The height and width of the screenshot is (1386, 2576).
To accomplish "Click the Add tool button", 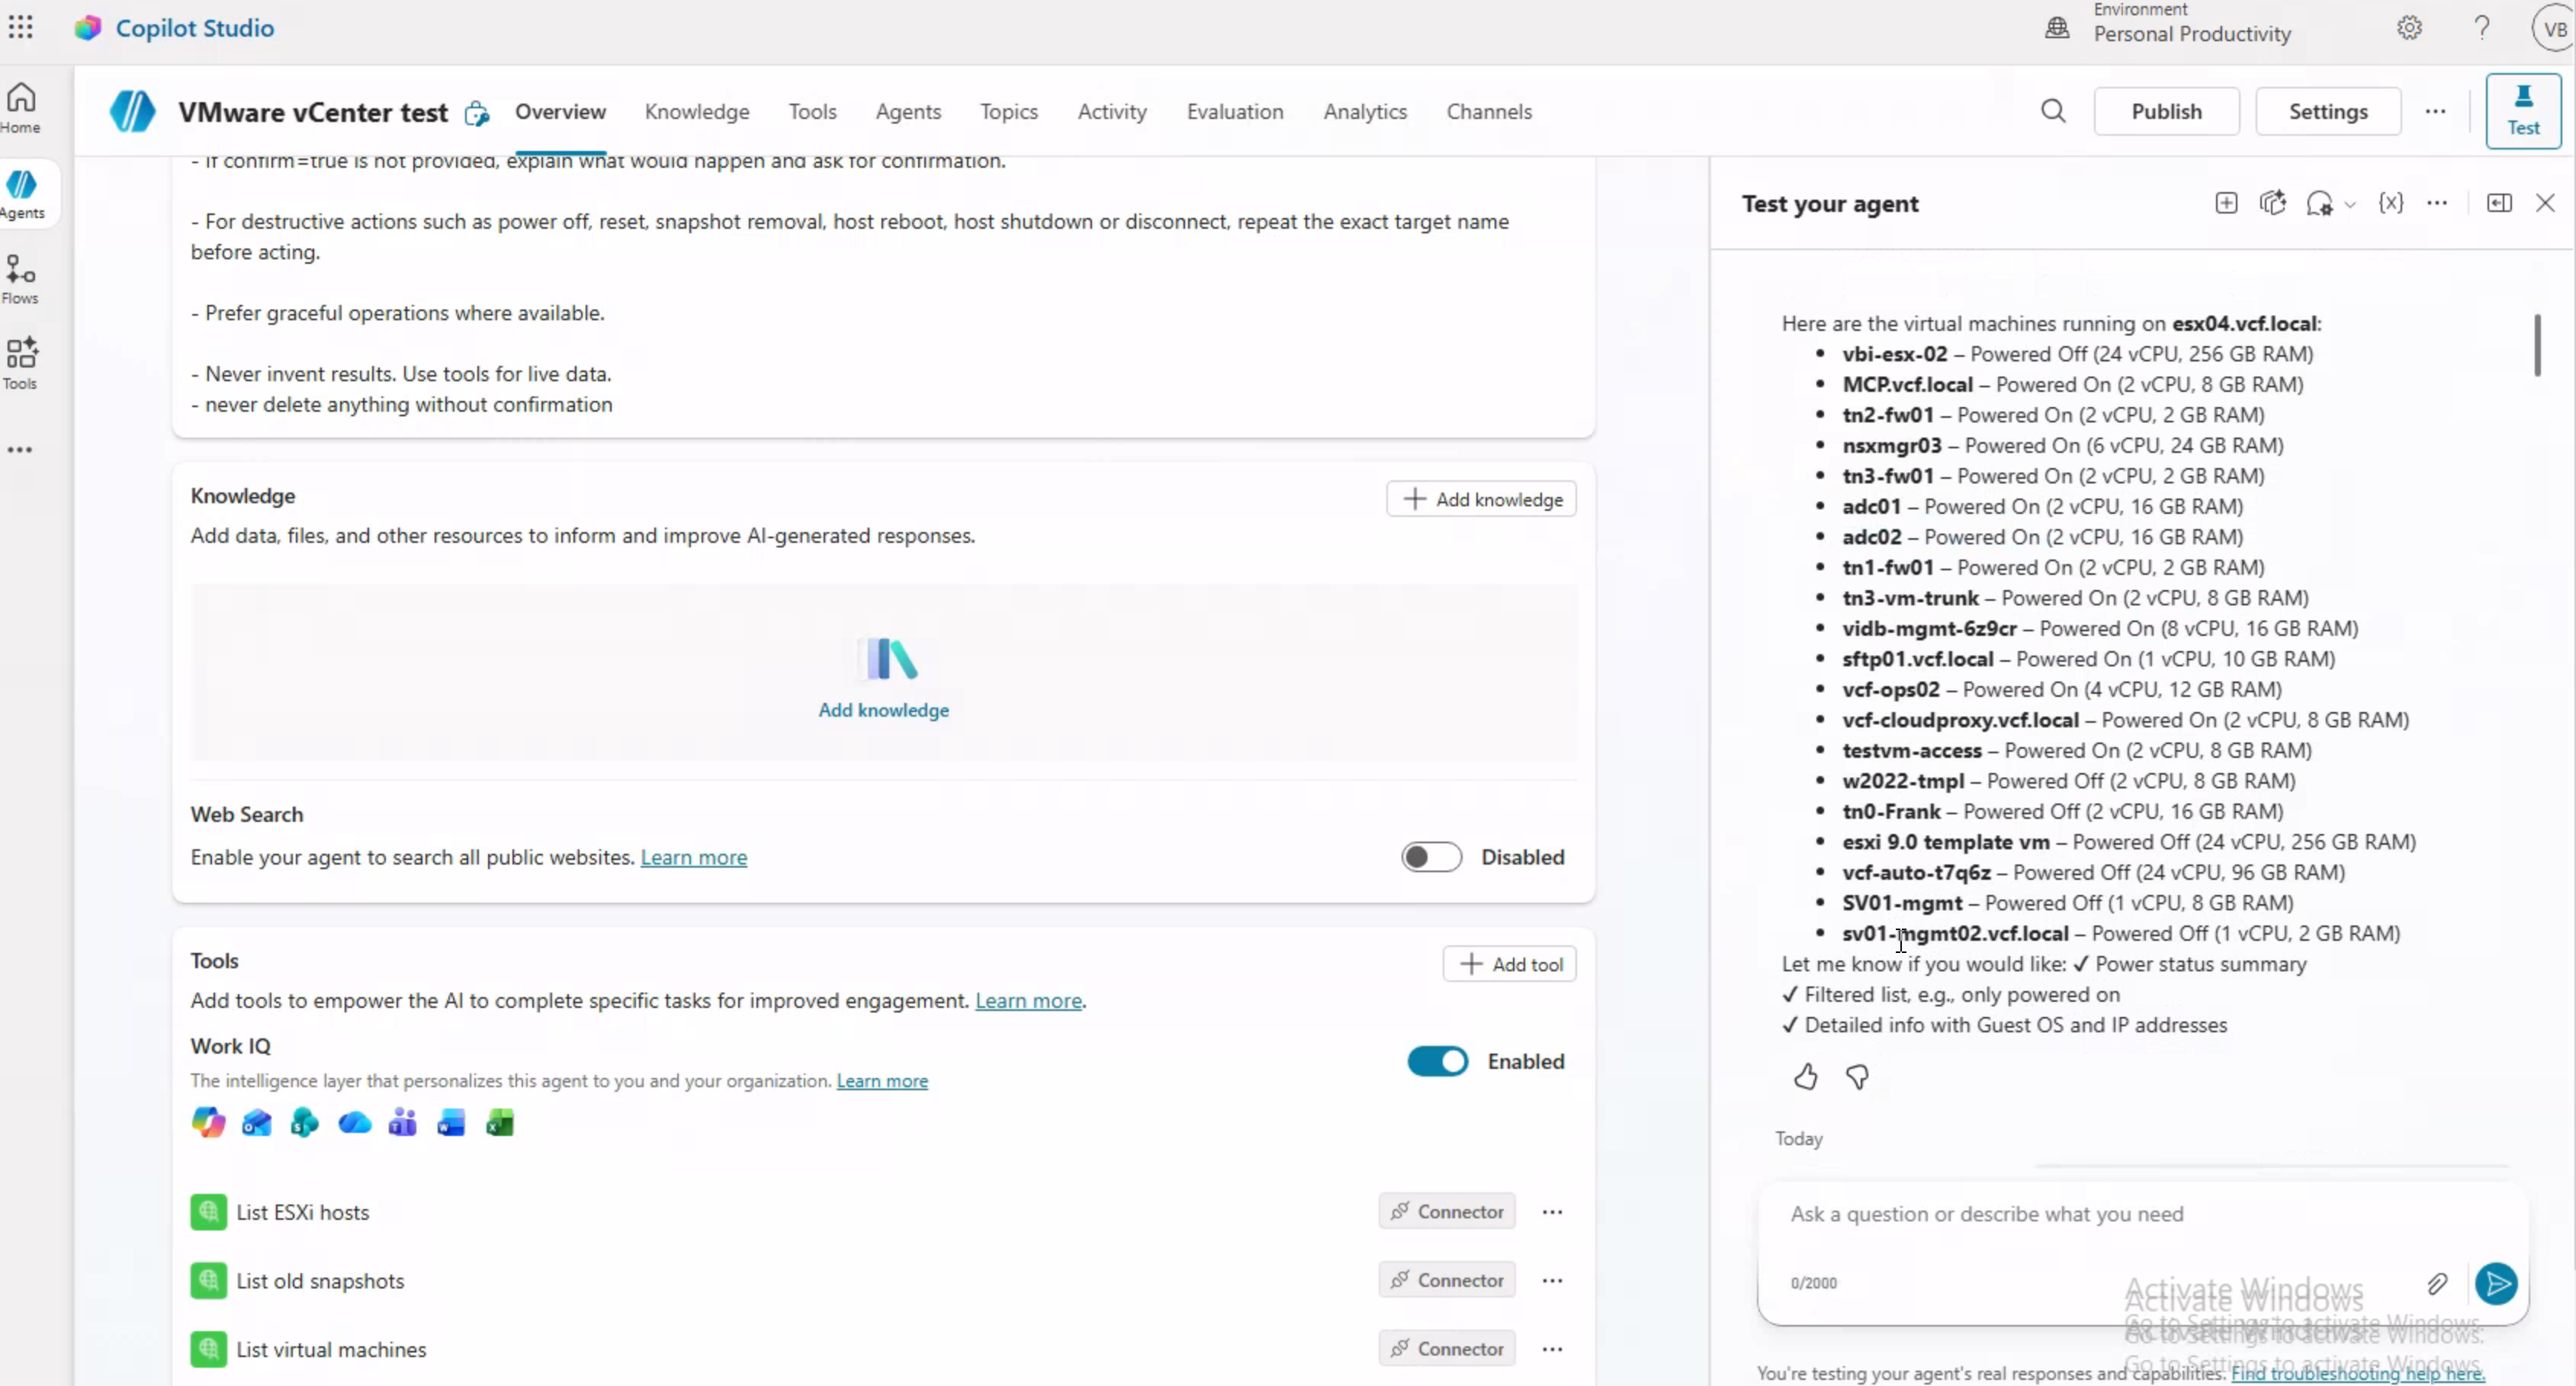I will pyautogui.click(x=1509, y=964).
